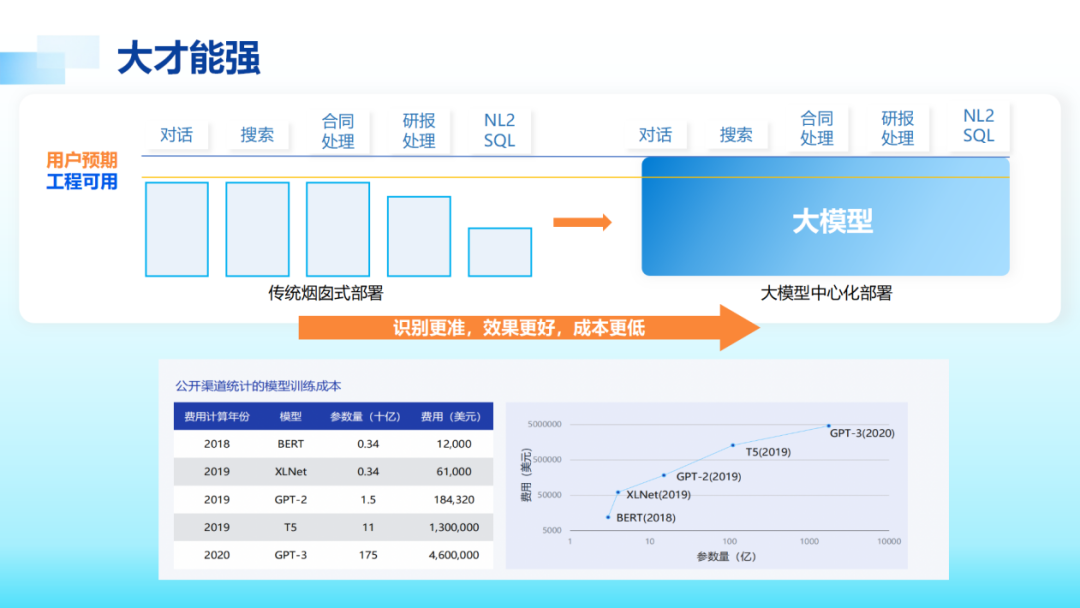Viewport: 1080px width, 608px height.
Task: Click the right-side 搜索 item
Action: pos(736,134)
